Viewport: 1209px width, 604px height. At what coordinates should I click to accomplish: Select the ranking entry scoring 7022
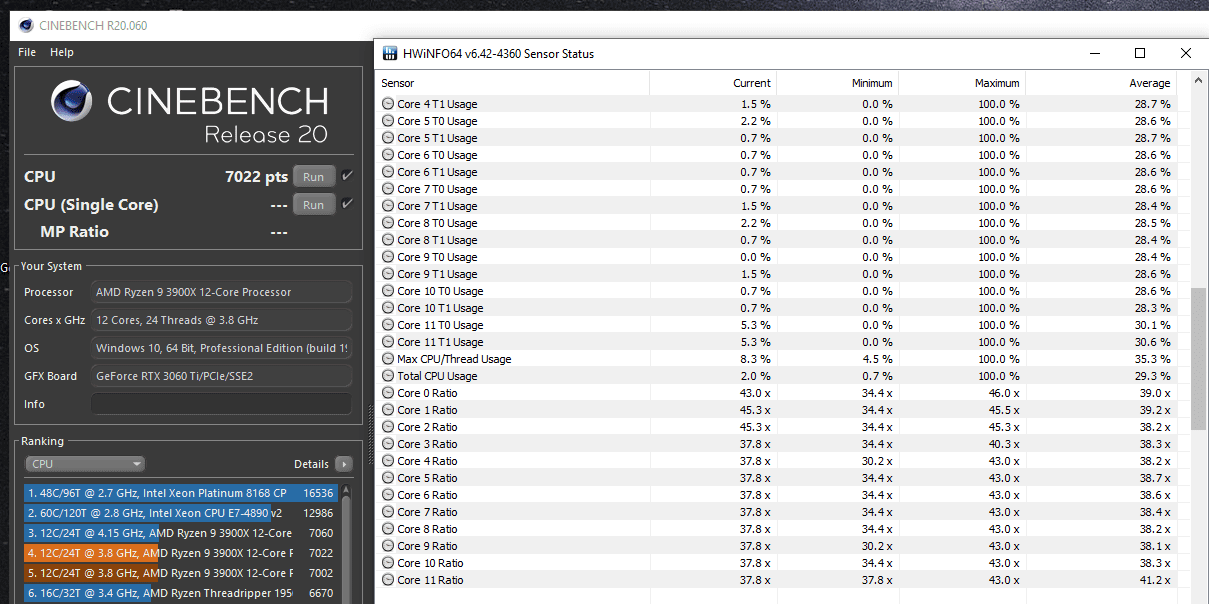(x=180, y=553)
